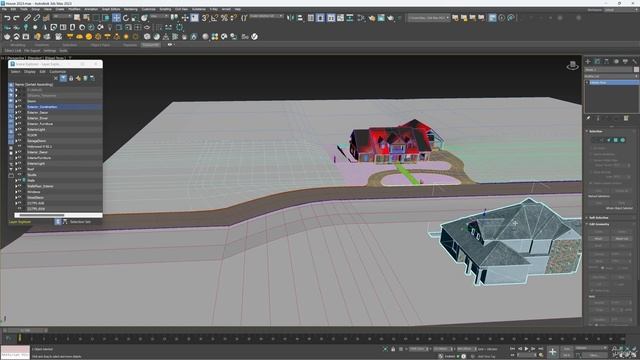Switch to the Utilities command panel tab
Viewport: 640px width, 360px height.
635,61
